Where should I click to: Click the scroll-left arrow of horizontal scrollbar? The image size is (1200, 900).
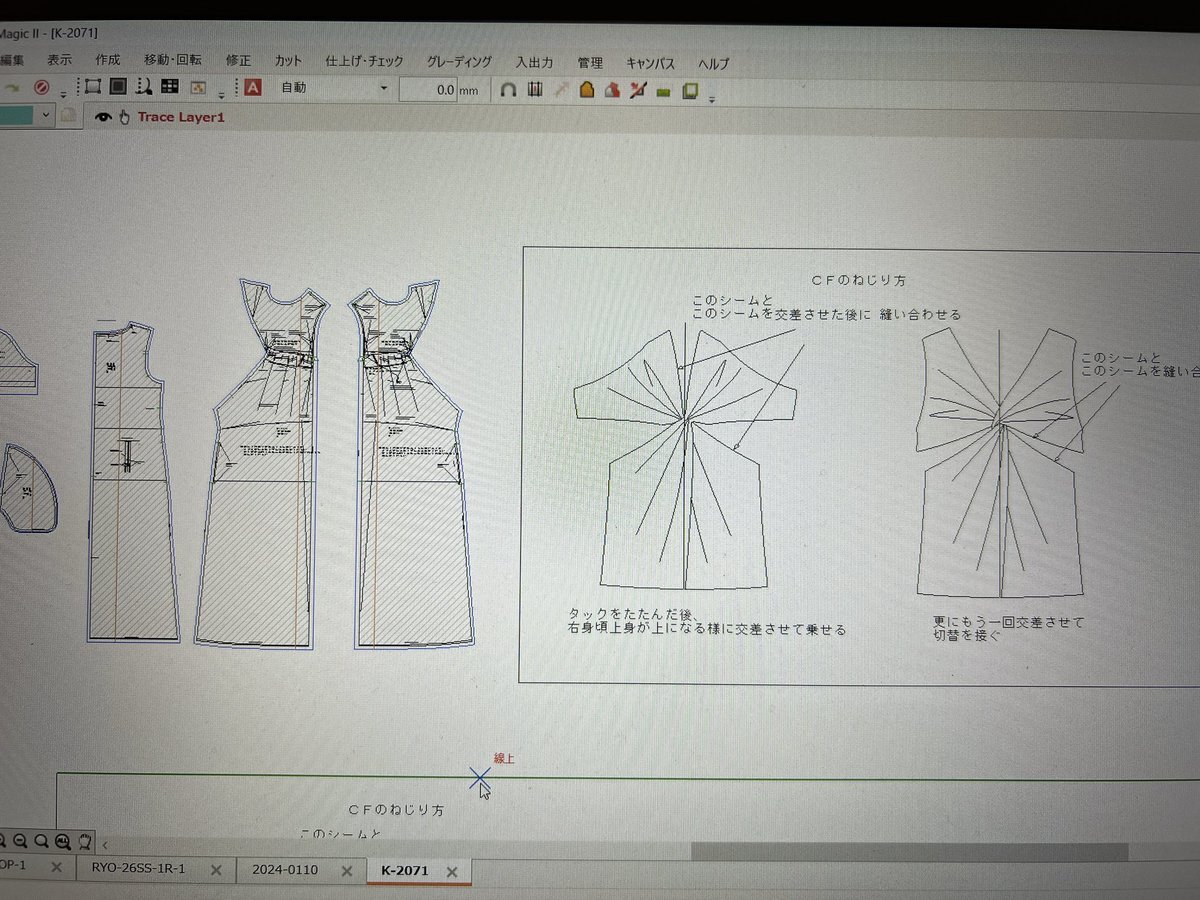(x=105, y=845)
